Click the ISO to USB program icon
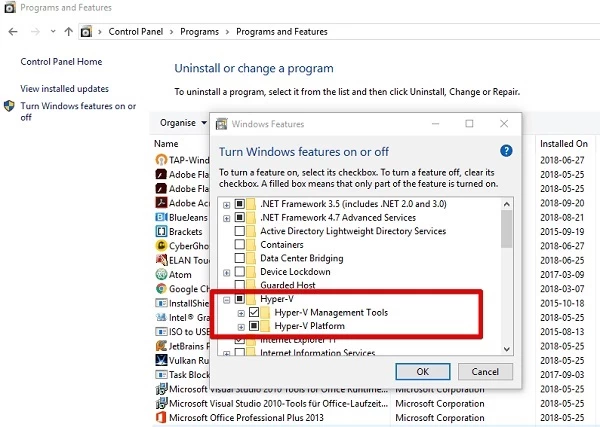The height and width of the screenshot is (427, 600). (161, 331)
